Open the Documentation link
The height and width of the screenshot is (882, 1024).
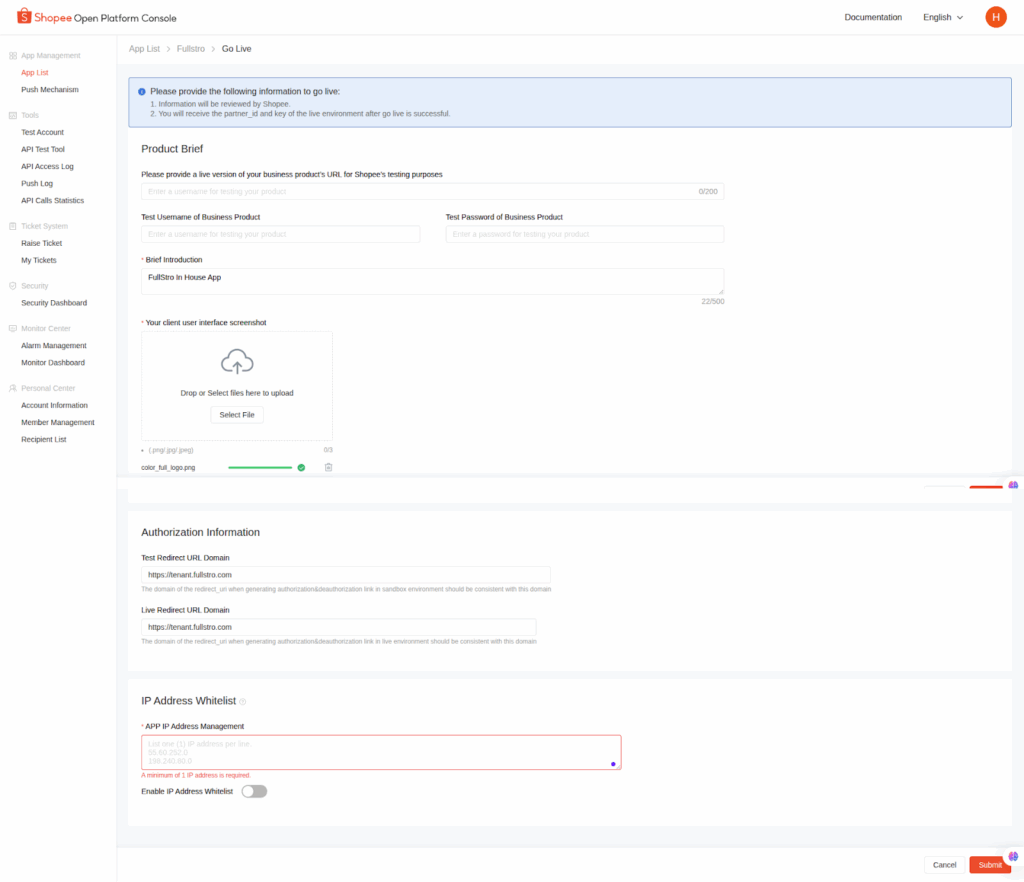pos(873,17)
